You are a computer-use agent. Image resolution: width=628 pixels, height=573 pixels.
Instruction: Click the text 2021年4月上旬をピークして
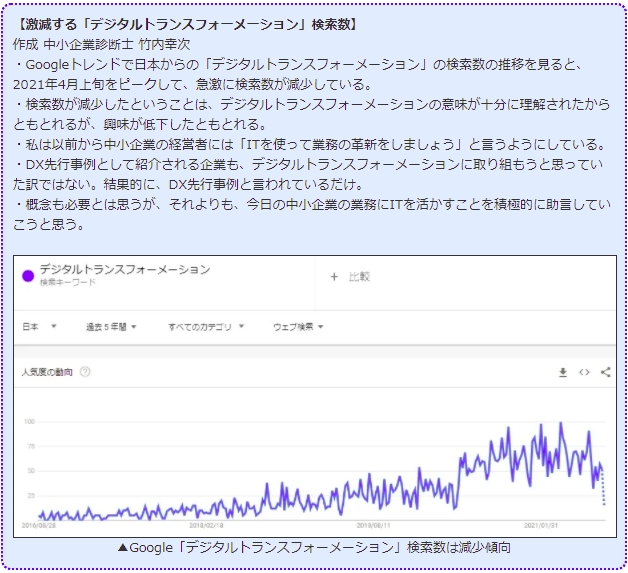(x=98, y=84)
